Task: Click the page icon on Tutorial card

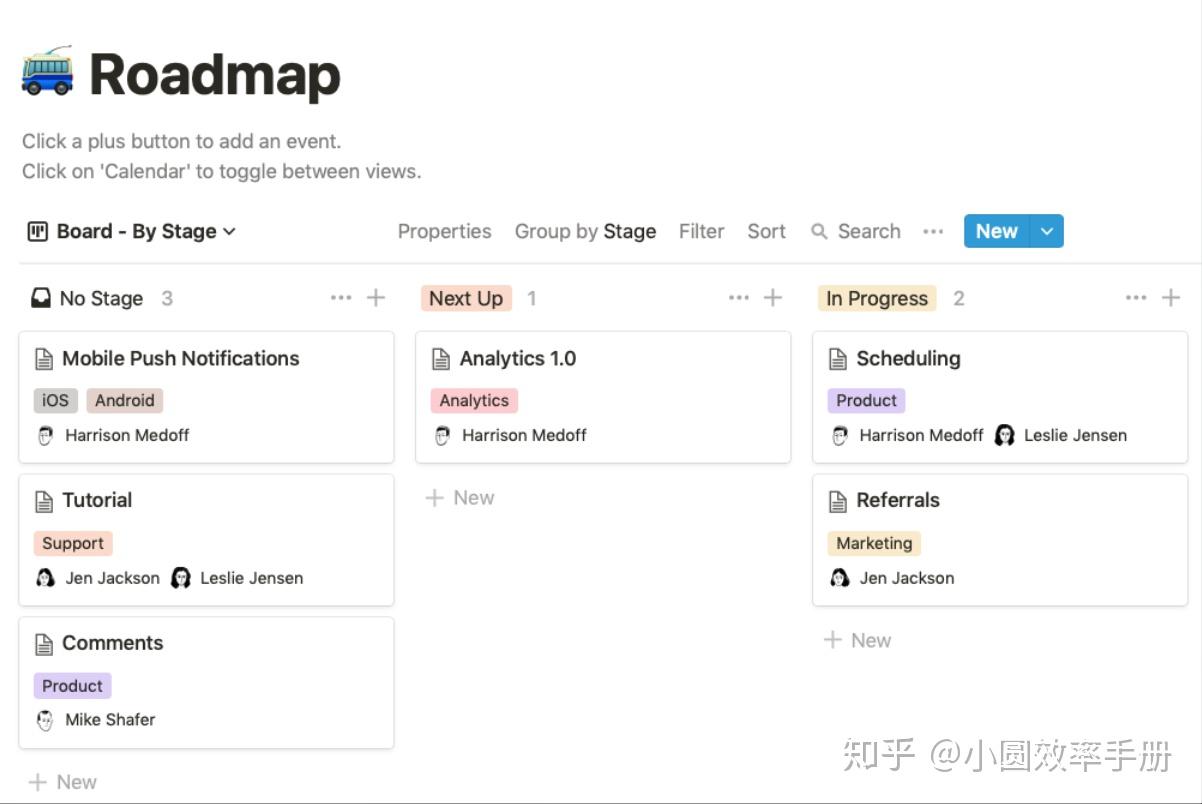Action: (x=44, y=501)
